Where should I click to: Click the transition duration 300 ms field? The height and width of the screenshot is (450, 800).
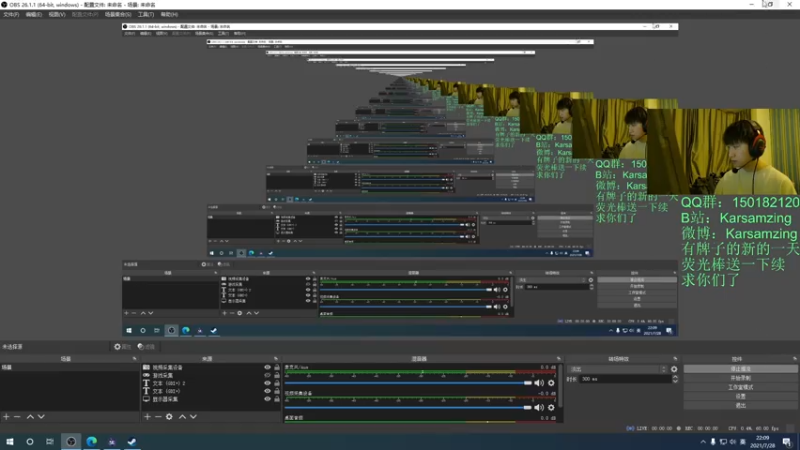tap(625, 379)
